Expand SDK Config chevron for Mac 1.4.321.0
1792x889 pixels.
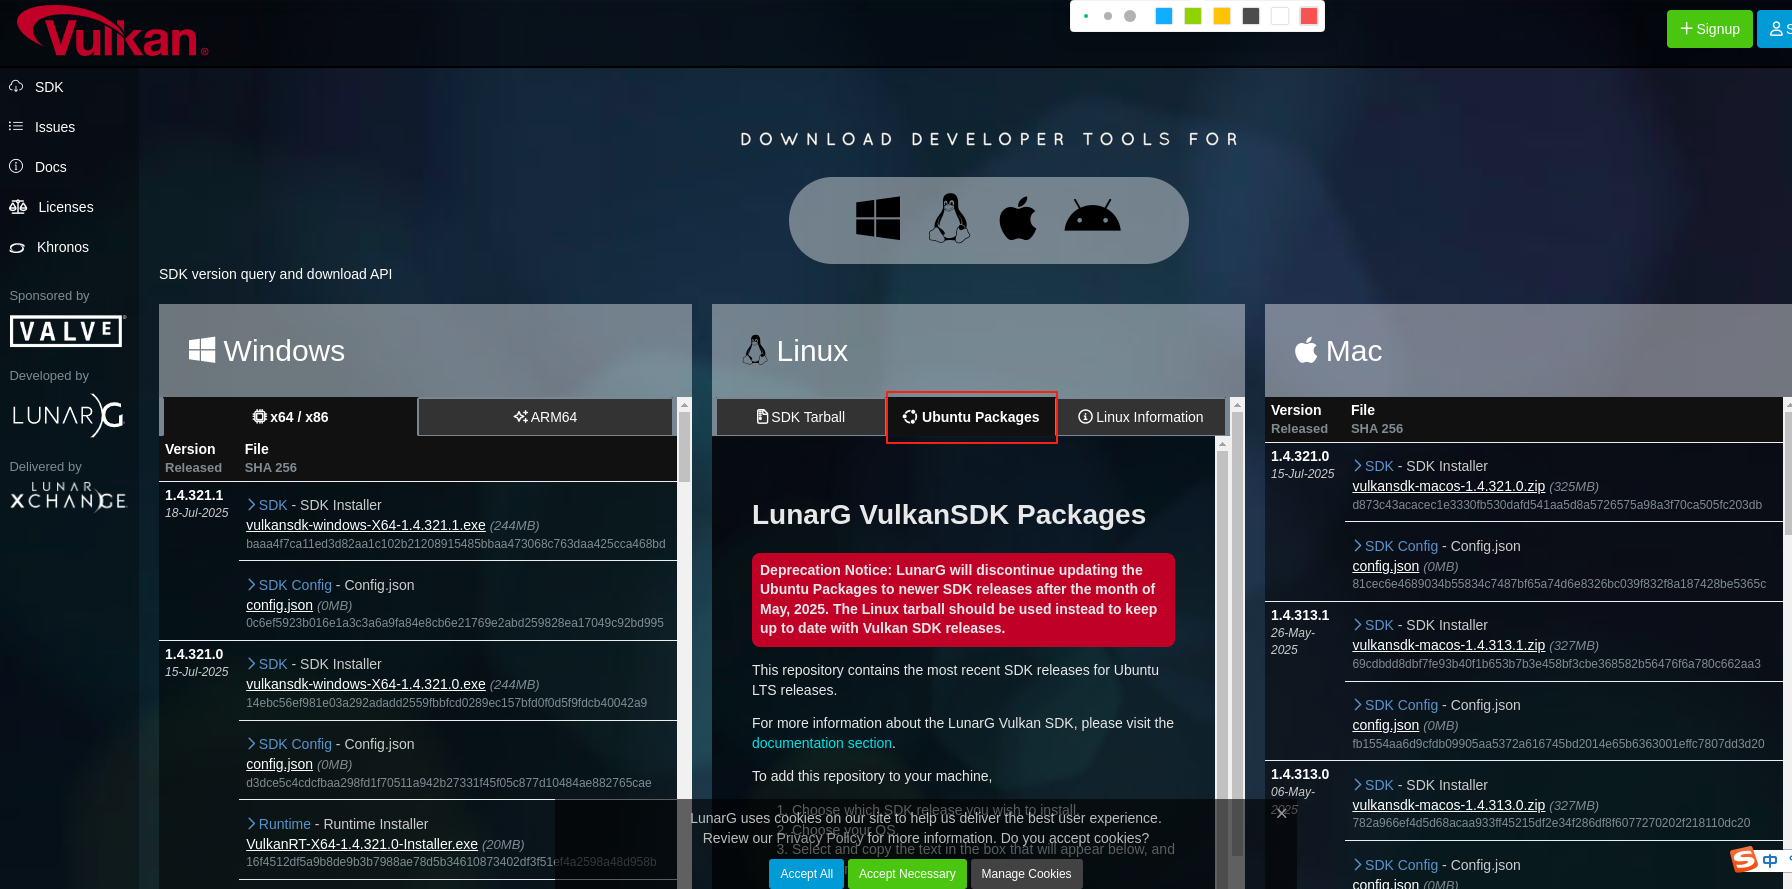(1358, 545)
